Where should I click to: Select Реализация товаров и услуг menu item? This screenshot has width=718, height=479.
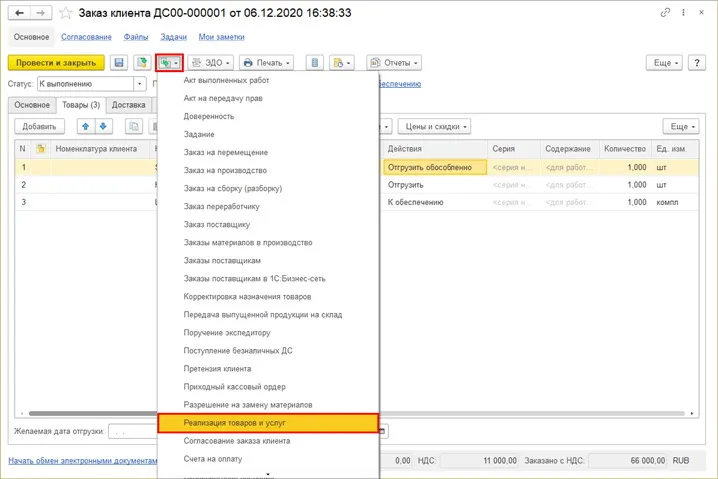pos(268,423)
